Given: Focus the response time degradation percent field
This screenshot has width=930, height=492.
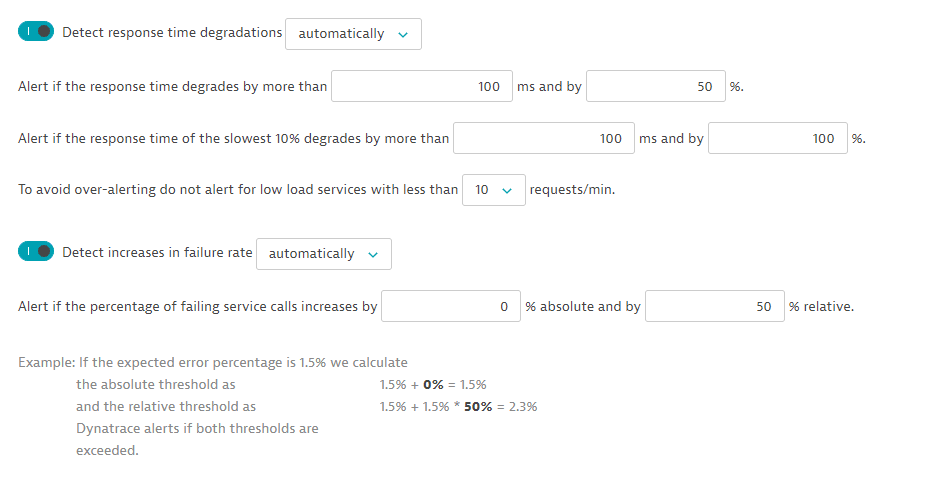Looking at the screenshot, I should tap(654, 87).
